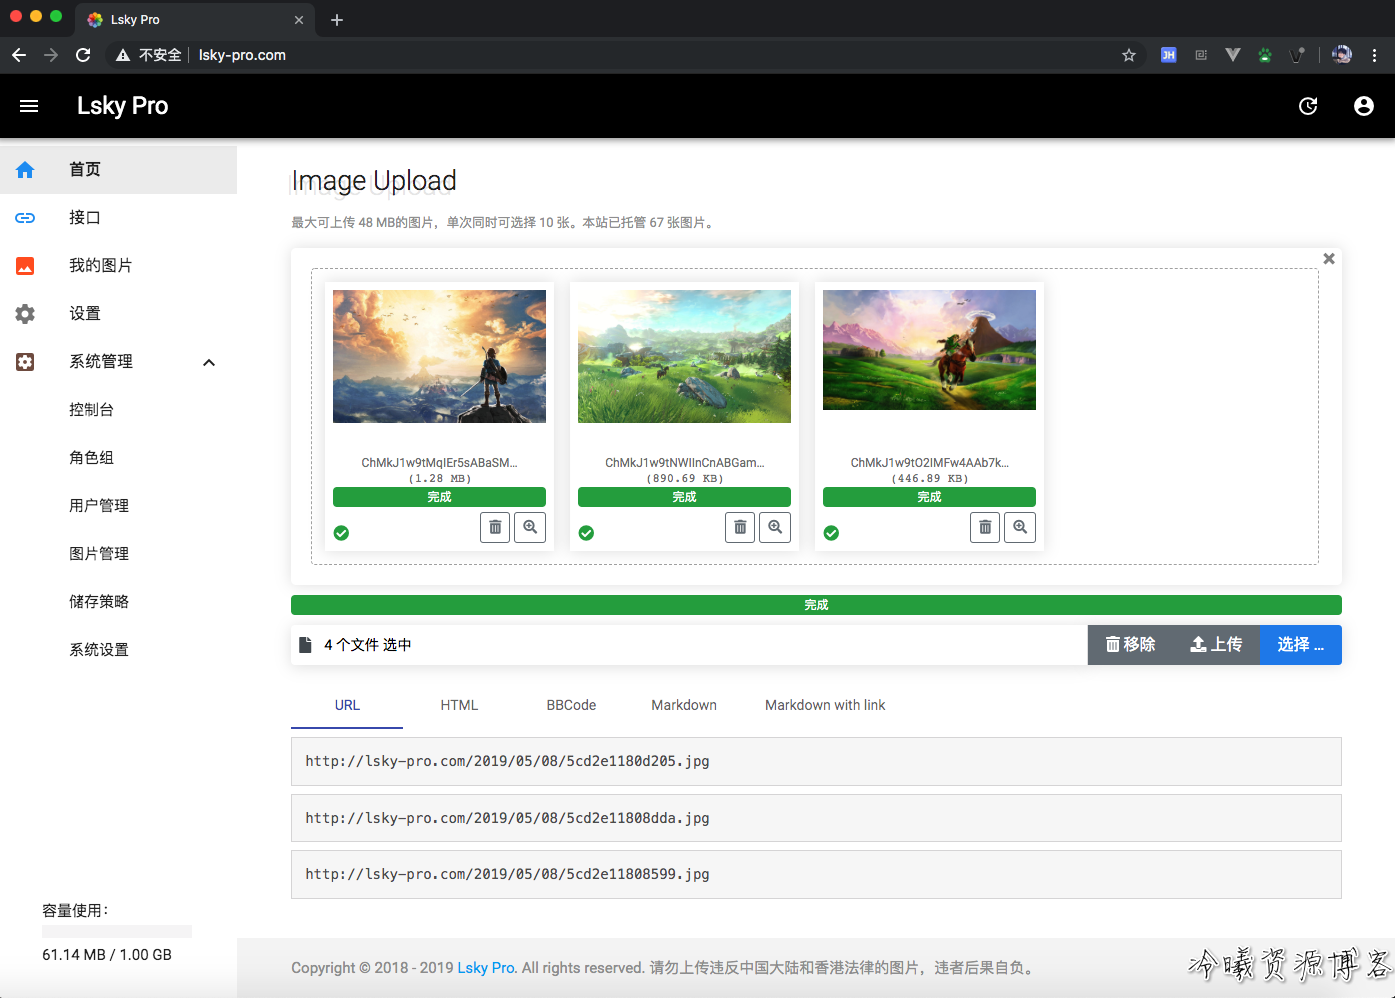Delete the 890.69 KB image via trash icon
The image size is (1395, 998).
pyautogui.click(x=740, y=527)
